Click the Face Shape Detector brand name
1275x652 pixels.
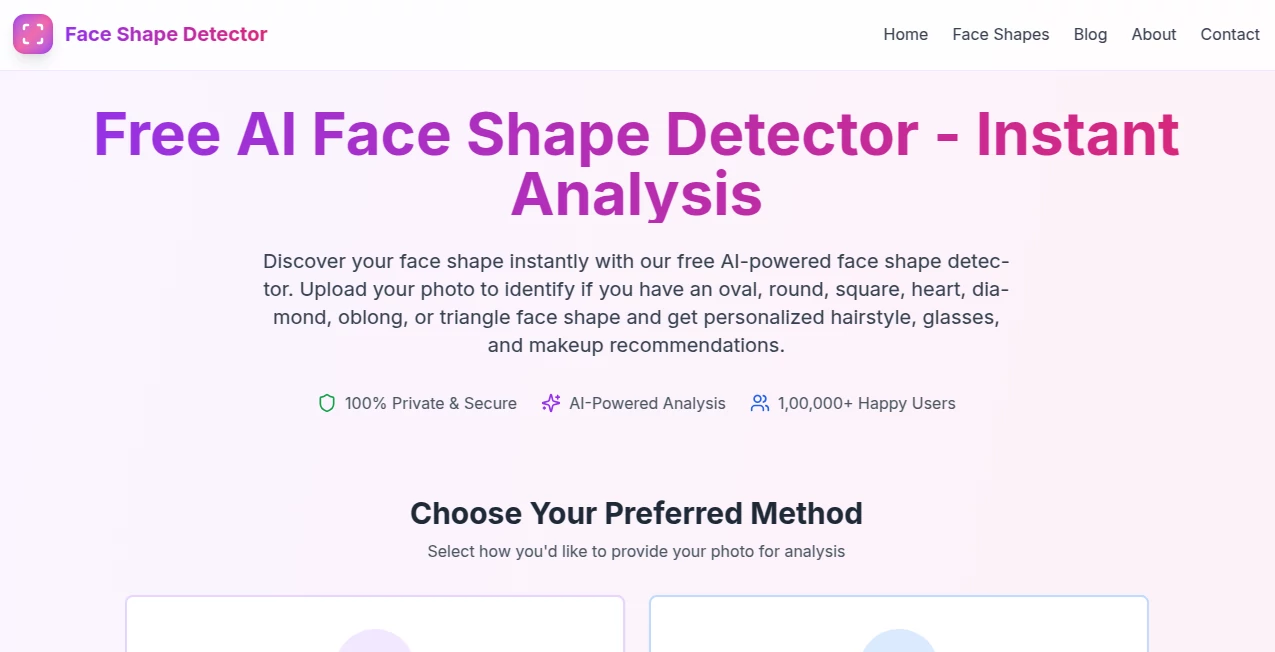(166, 34)
